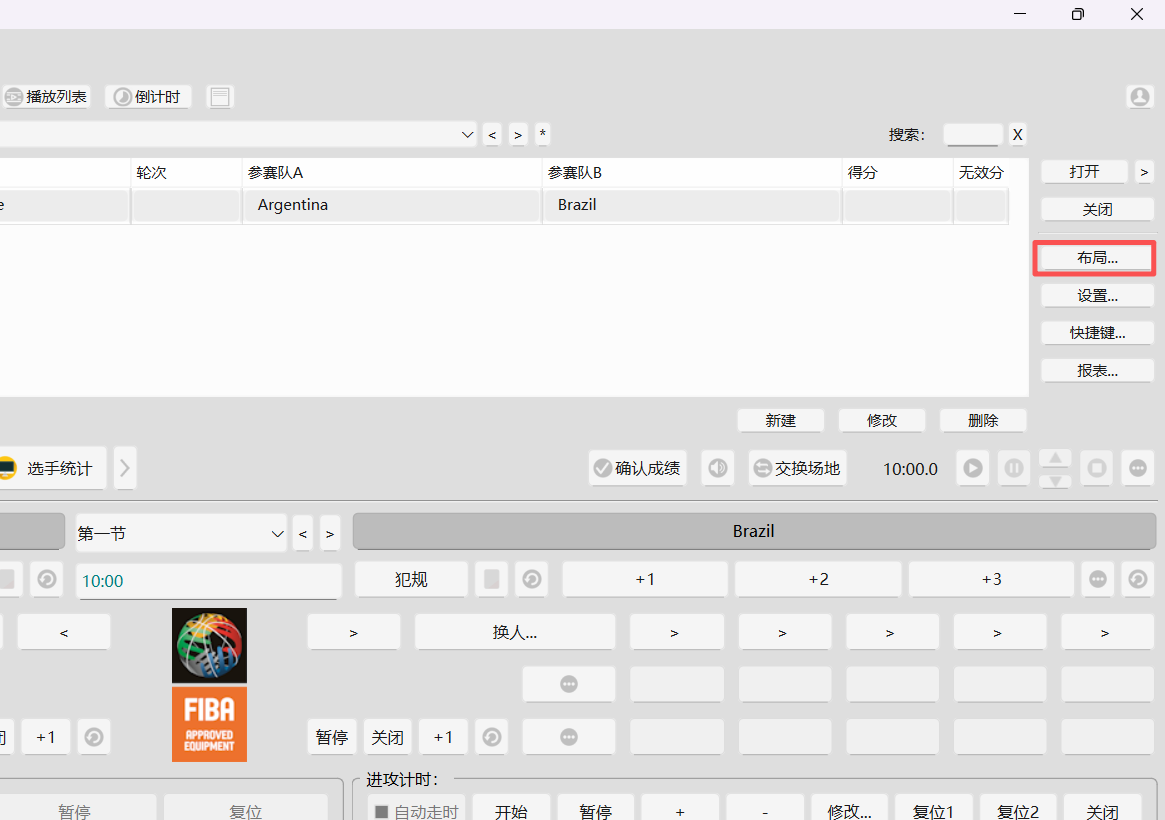Click the speaker sound icon beside 确认成绩
Viewport: 1165px width, 820px height.
[x=718, y=468]
